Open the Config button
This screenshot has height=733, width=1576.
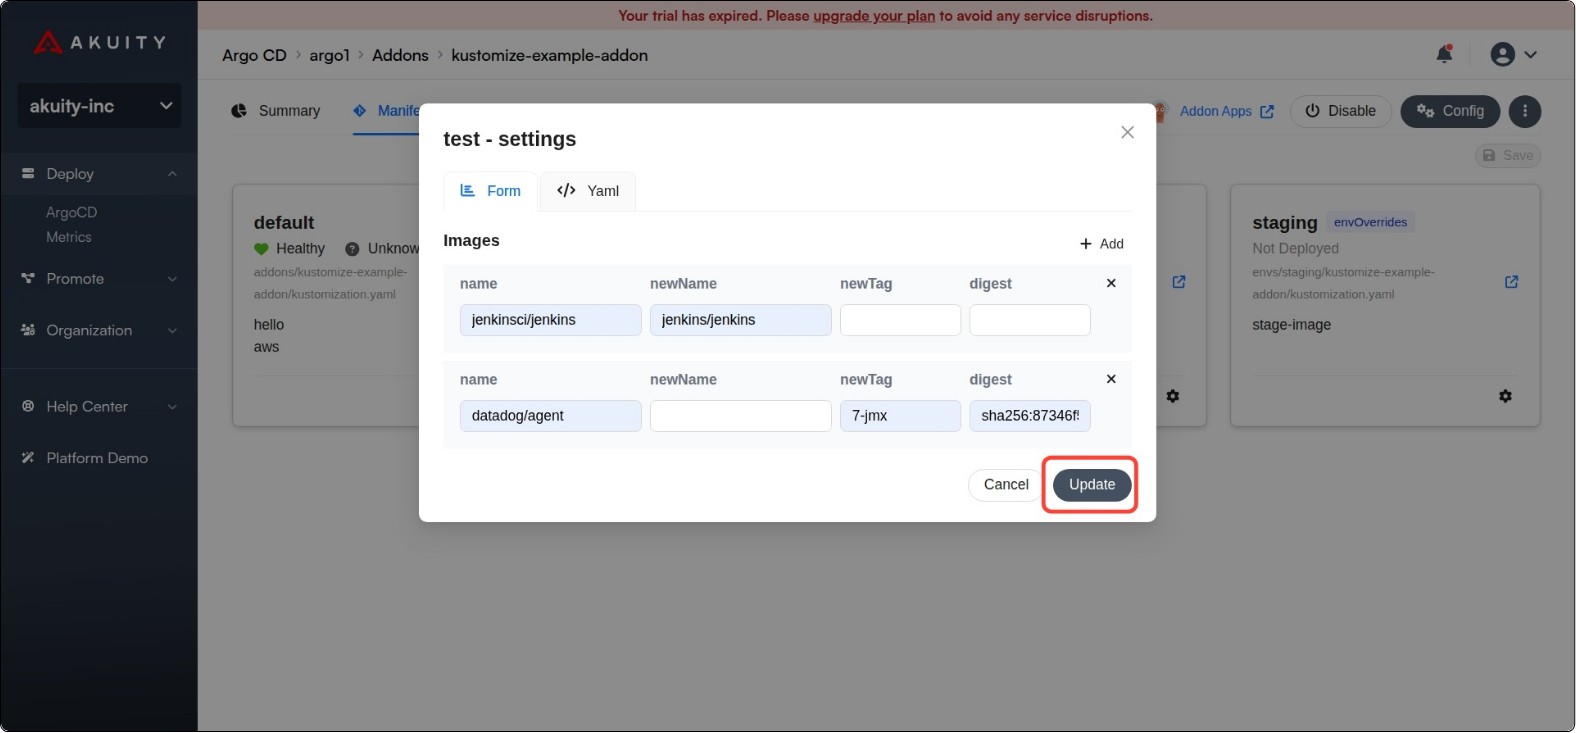pos(1450,111)
